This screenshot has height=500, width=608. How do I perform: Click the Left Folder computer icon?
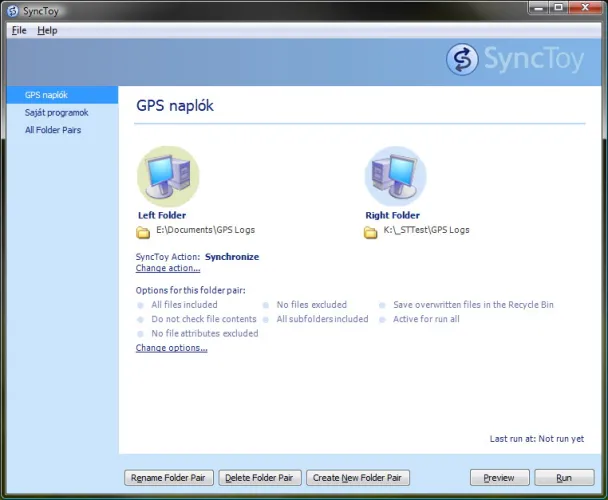click(168, 176)
